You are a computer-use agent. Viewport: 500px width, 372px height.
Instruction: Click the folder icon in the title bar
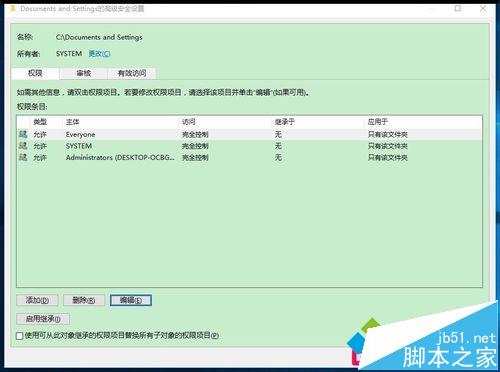[13, 9]
